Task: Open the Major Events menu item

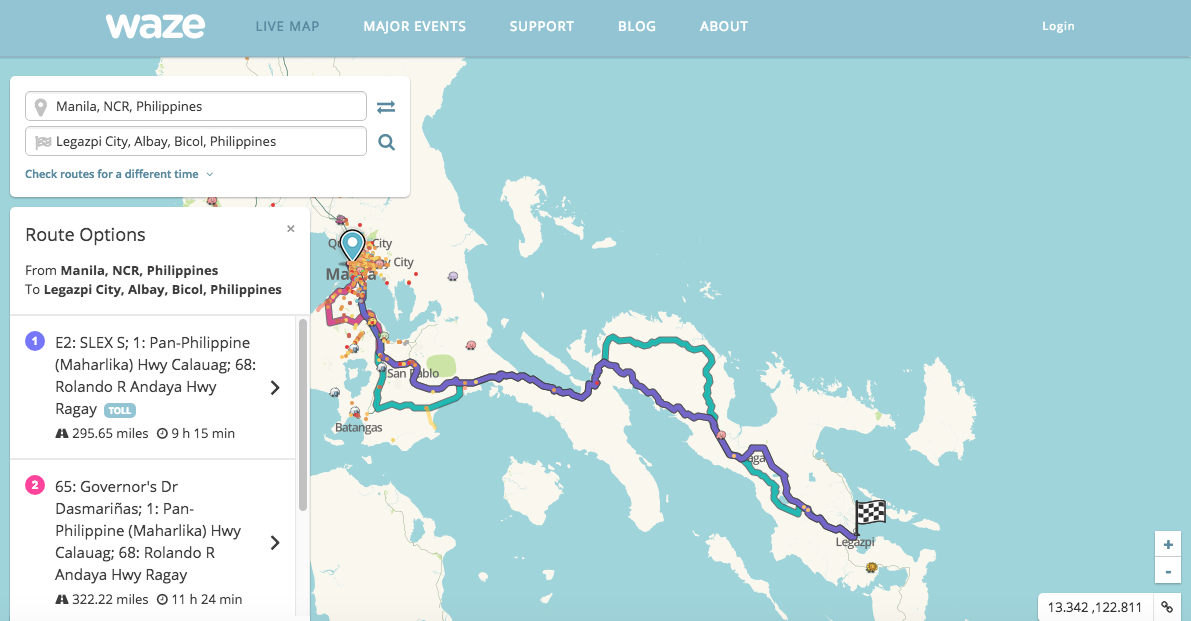Action: click(415, 27)
